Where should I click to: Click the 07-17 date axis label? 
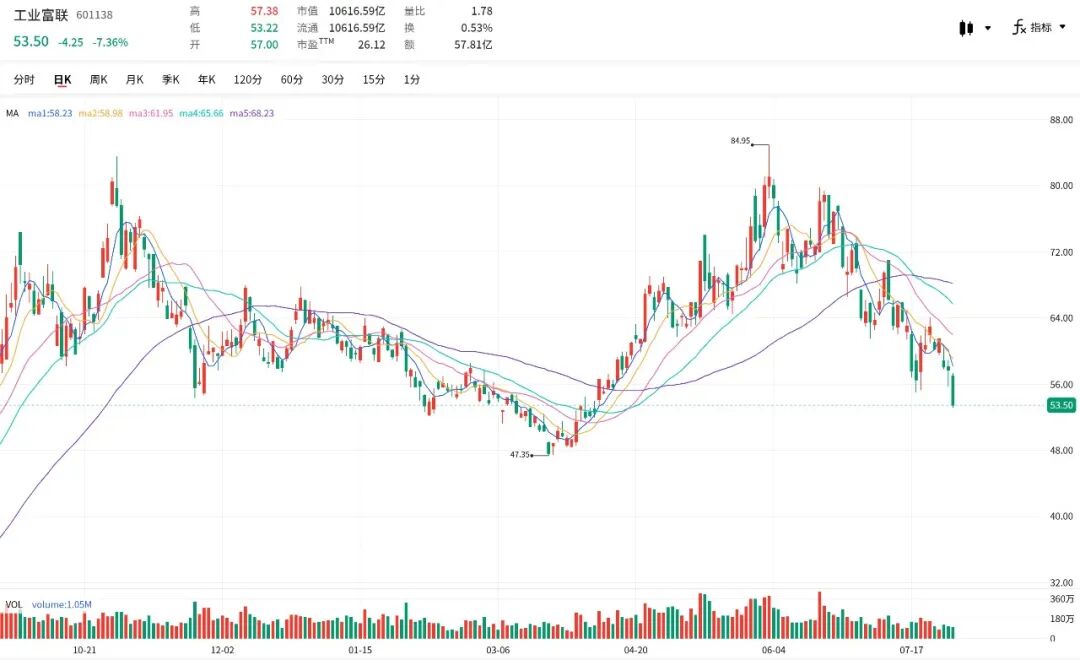pos(911,650)
